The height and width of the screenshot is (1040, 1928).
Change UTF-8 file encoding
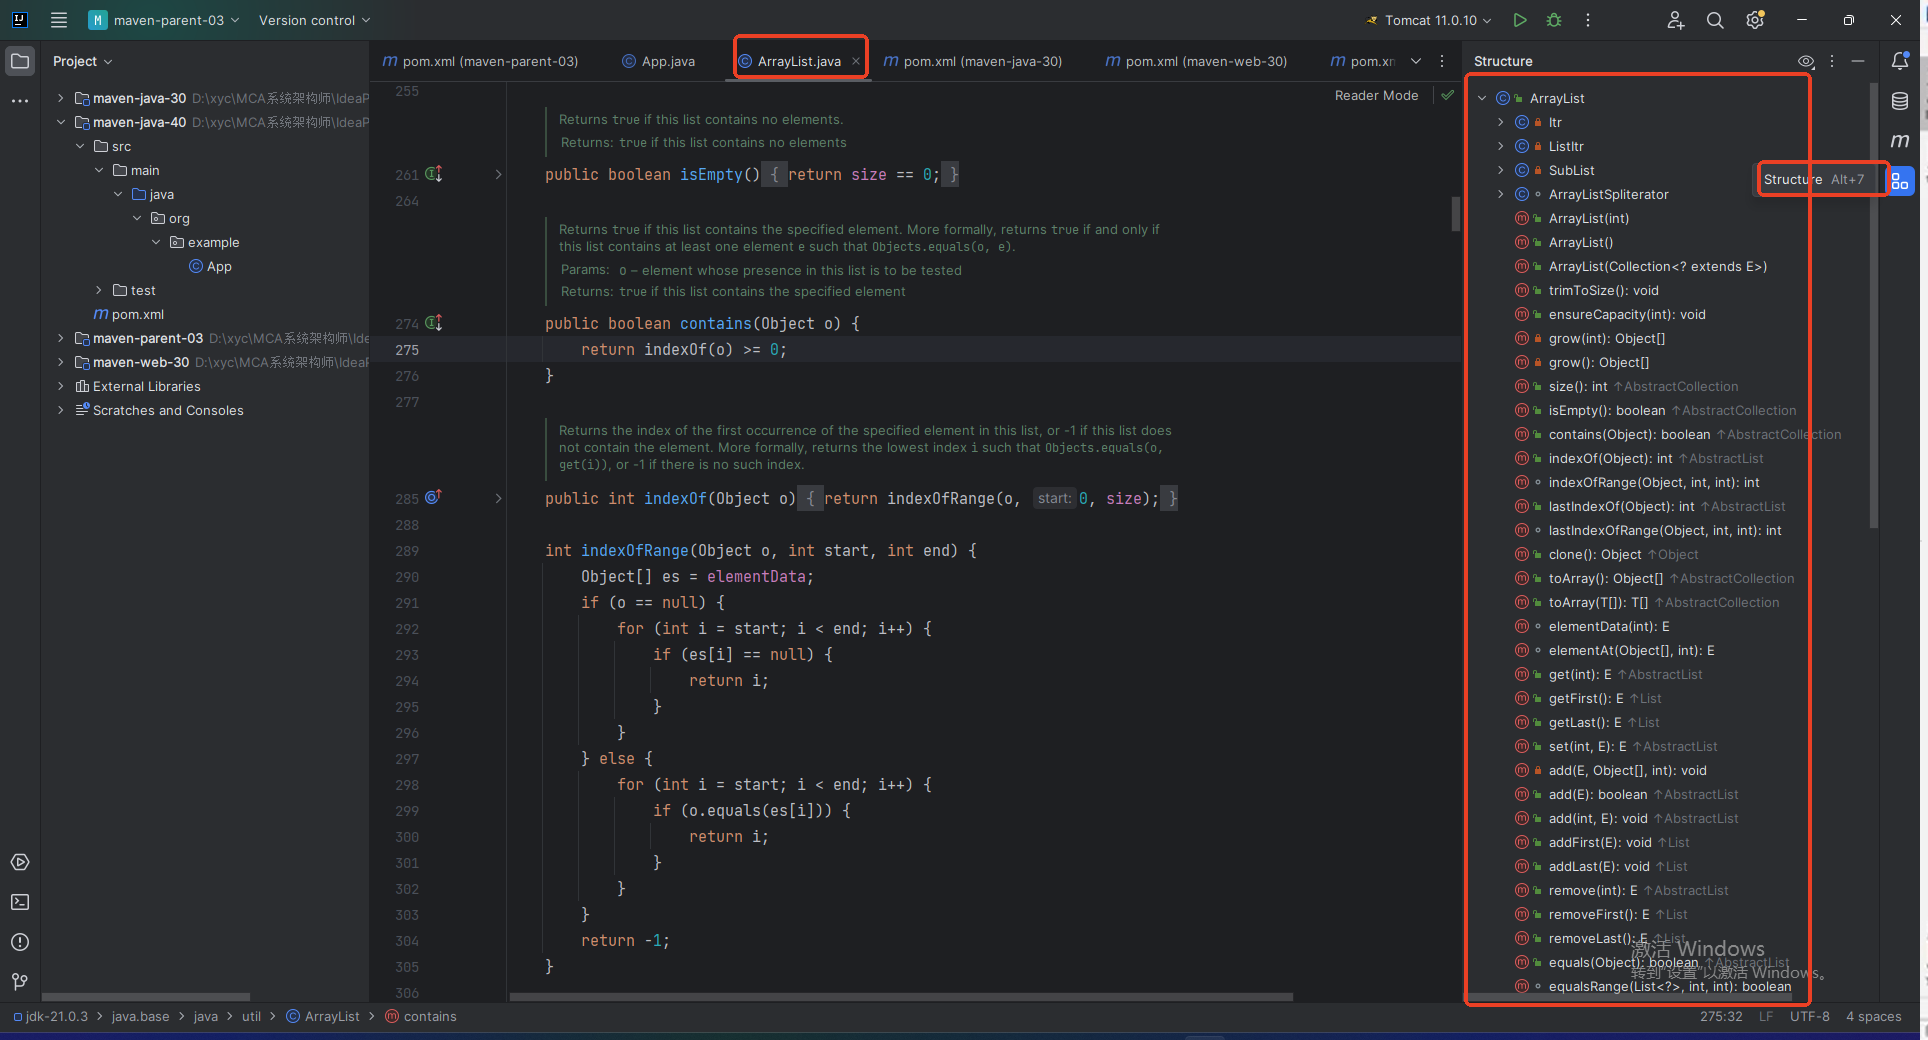pos(1809,1016)
